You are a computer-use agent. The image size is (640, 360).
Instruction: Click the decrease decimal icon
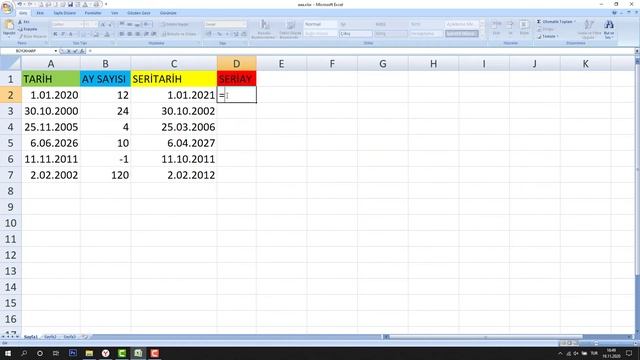click(243, 34)
